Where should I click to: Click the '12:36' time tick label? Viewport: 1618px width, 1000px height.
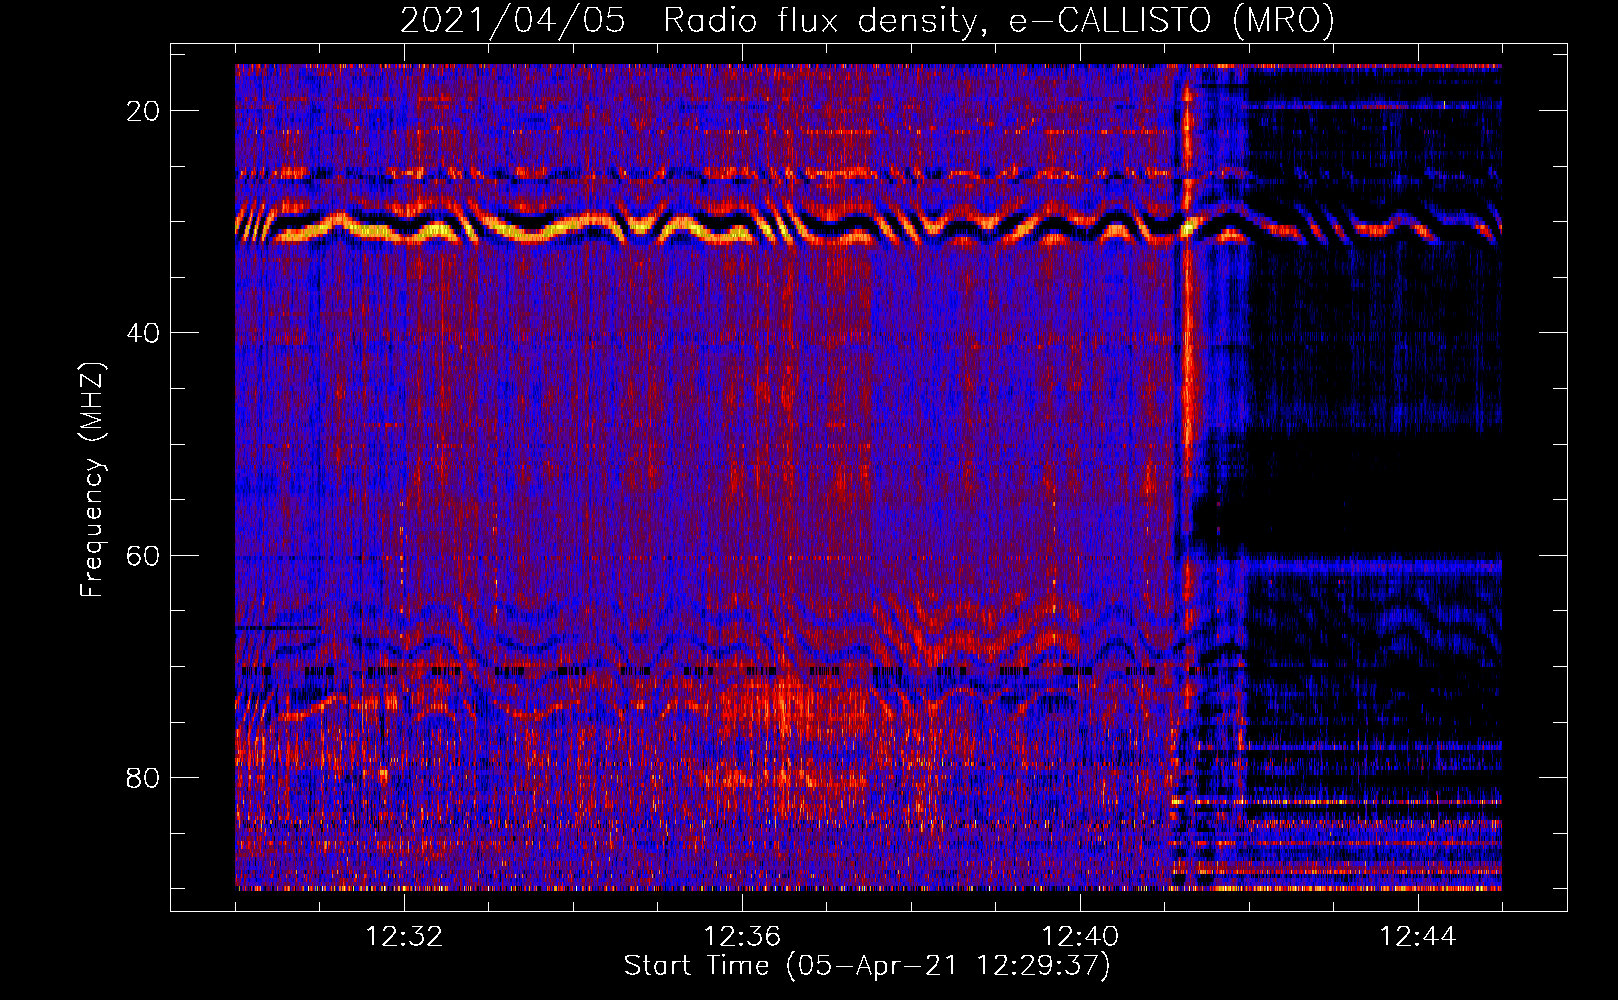click(x=742, y=937)
